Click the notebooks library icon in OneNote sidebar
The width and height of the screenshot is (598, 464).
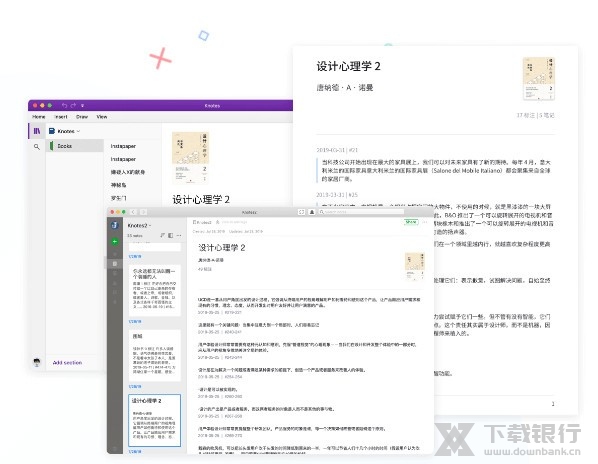pyautogui.click(x=37, y=131)
